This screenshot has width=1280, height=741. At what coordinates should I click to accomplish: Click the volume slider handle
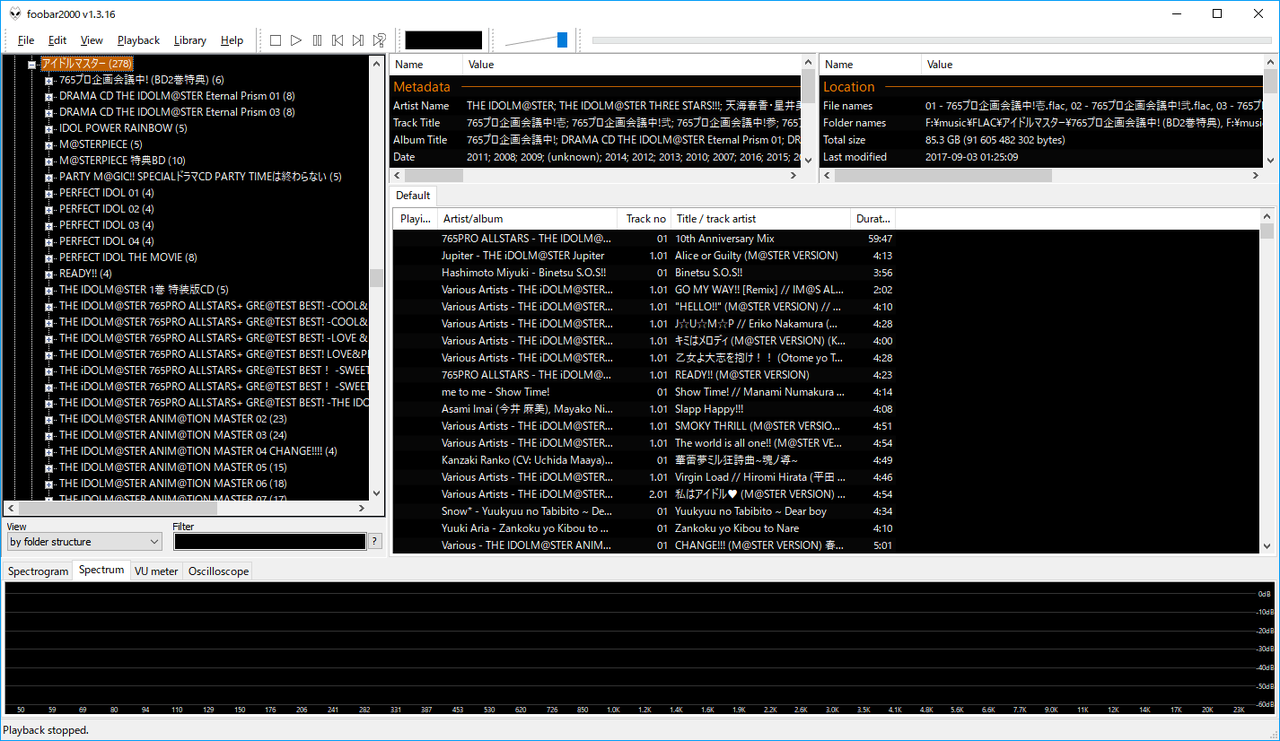click(x=562, y=40)
